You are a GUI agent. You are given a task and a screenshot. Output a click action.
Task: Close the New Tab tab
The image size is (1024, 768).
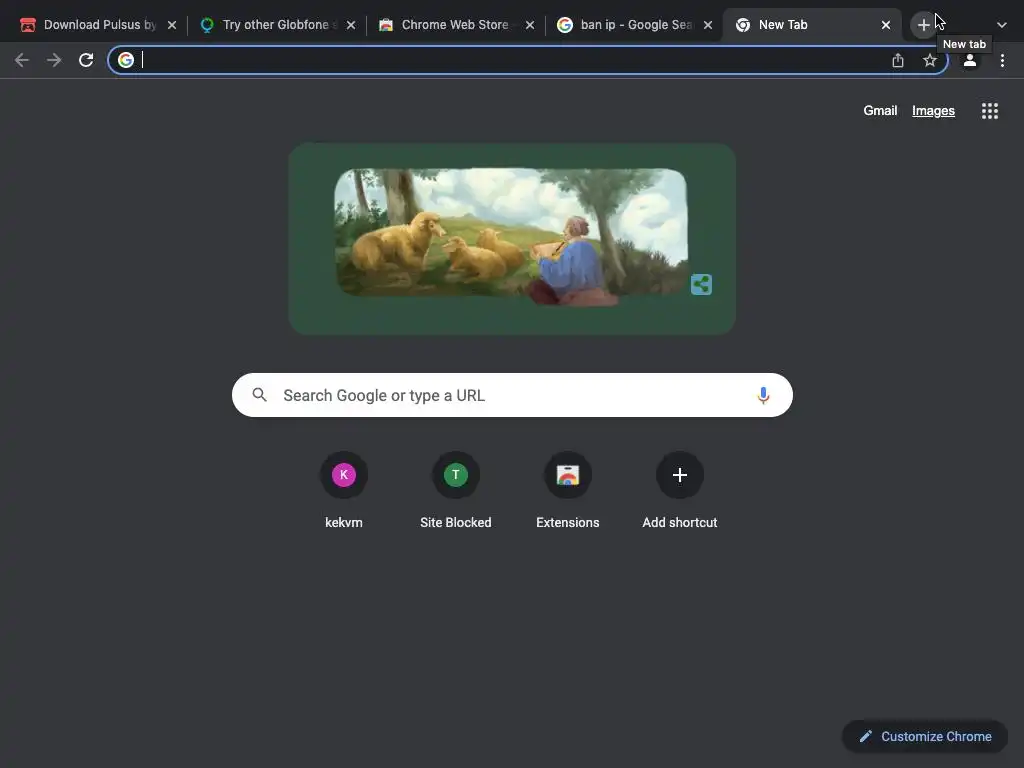pos(886,25)
